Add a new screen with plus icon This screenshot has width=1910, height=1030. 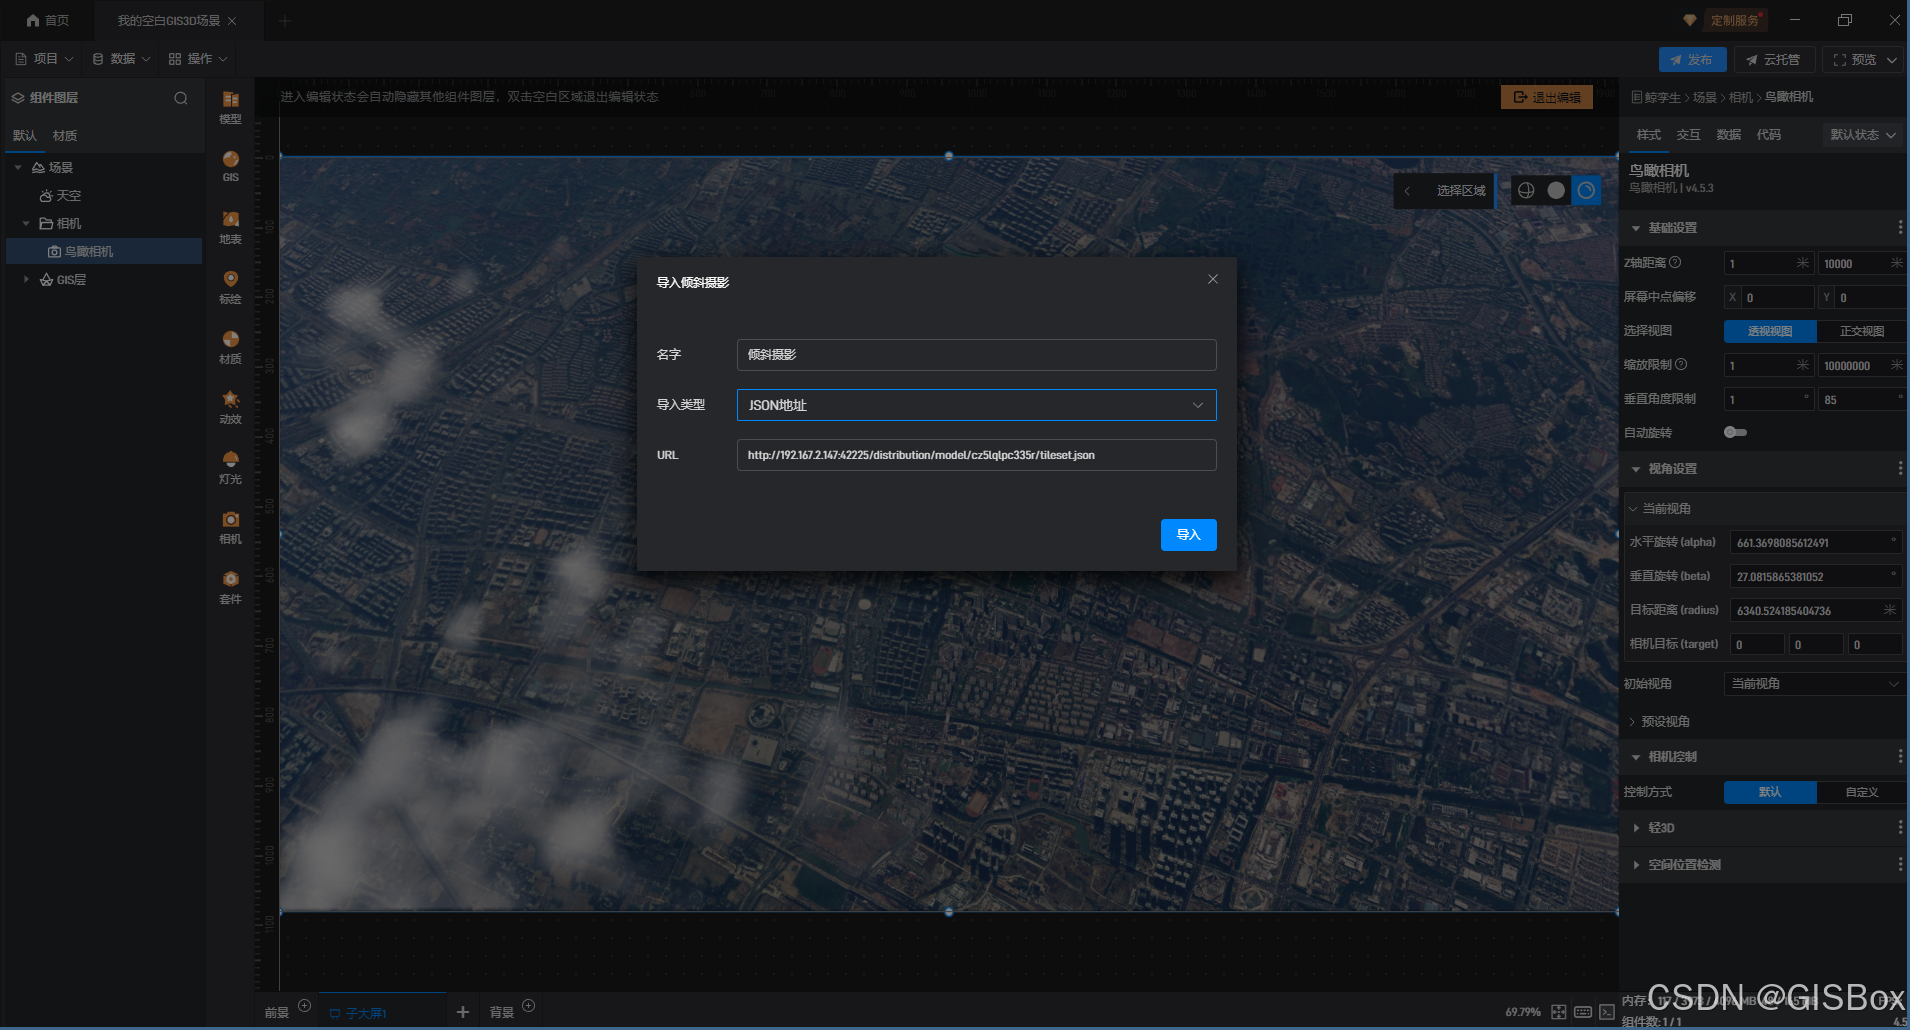(x=462, y=1012)
